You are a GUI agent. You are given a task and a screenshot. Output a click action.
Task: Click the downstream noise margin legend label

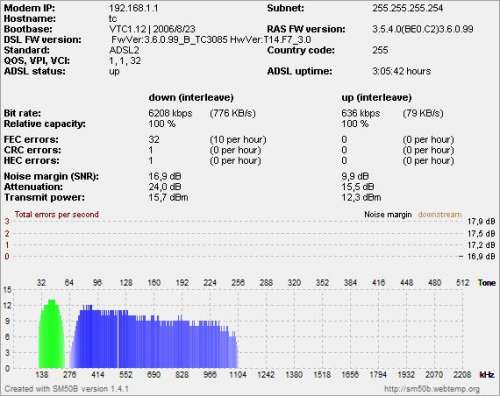(440, 214)
